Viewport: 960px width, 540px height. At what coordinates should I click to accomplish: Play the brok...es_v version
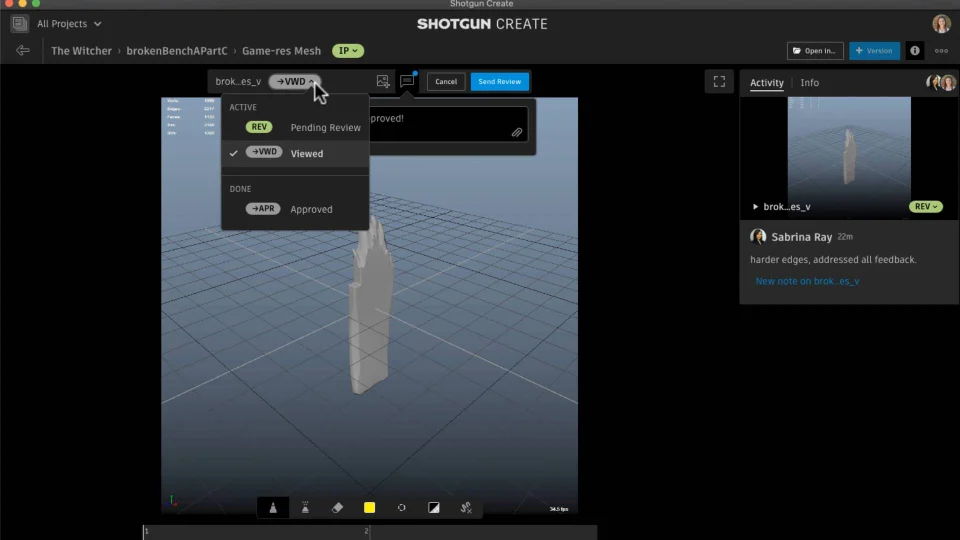point(755,207)
